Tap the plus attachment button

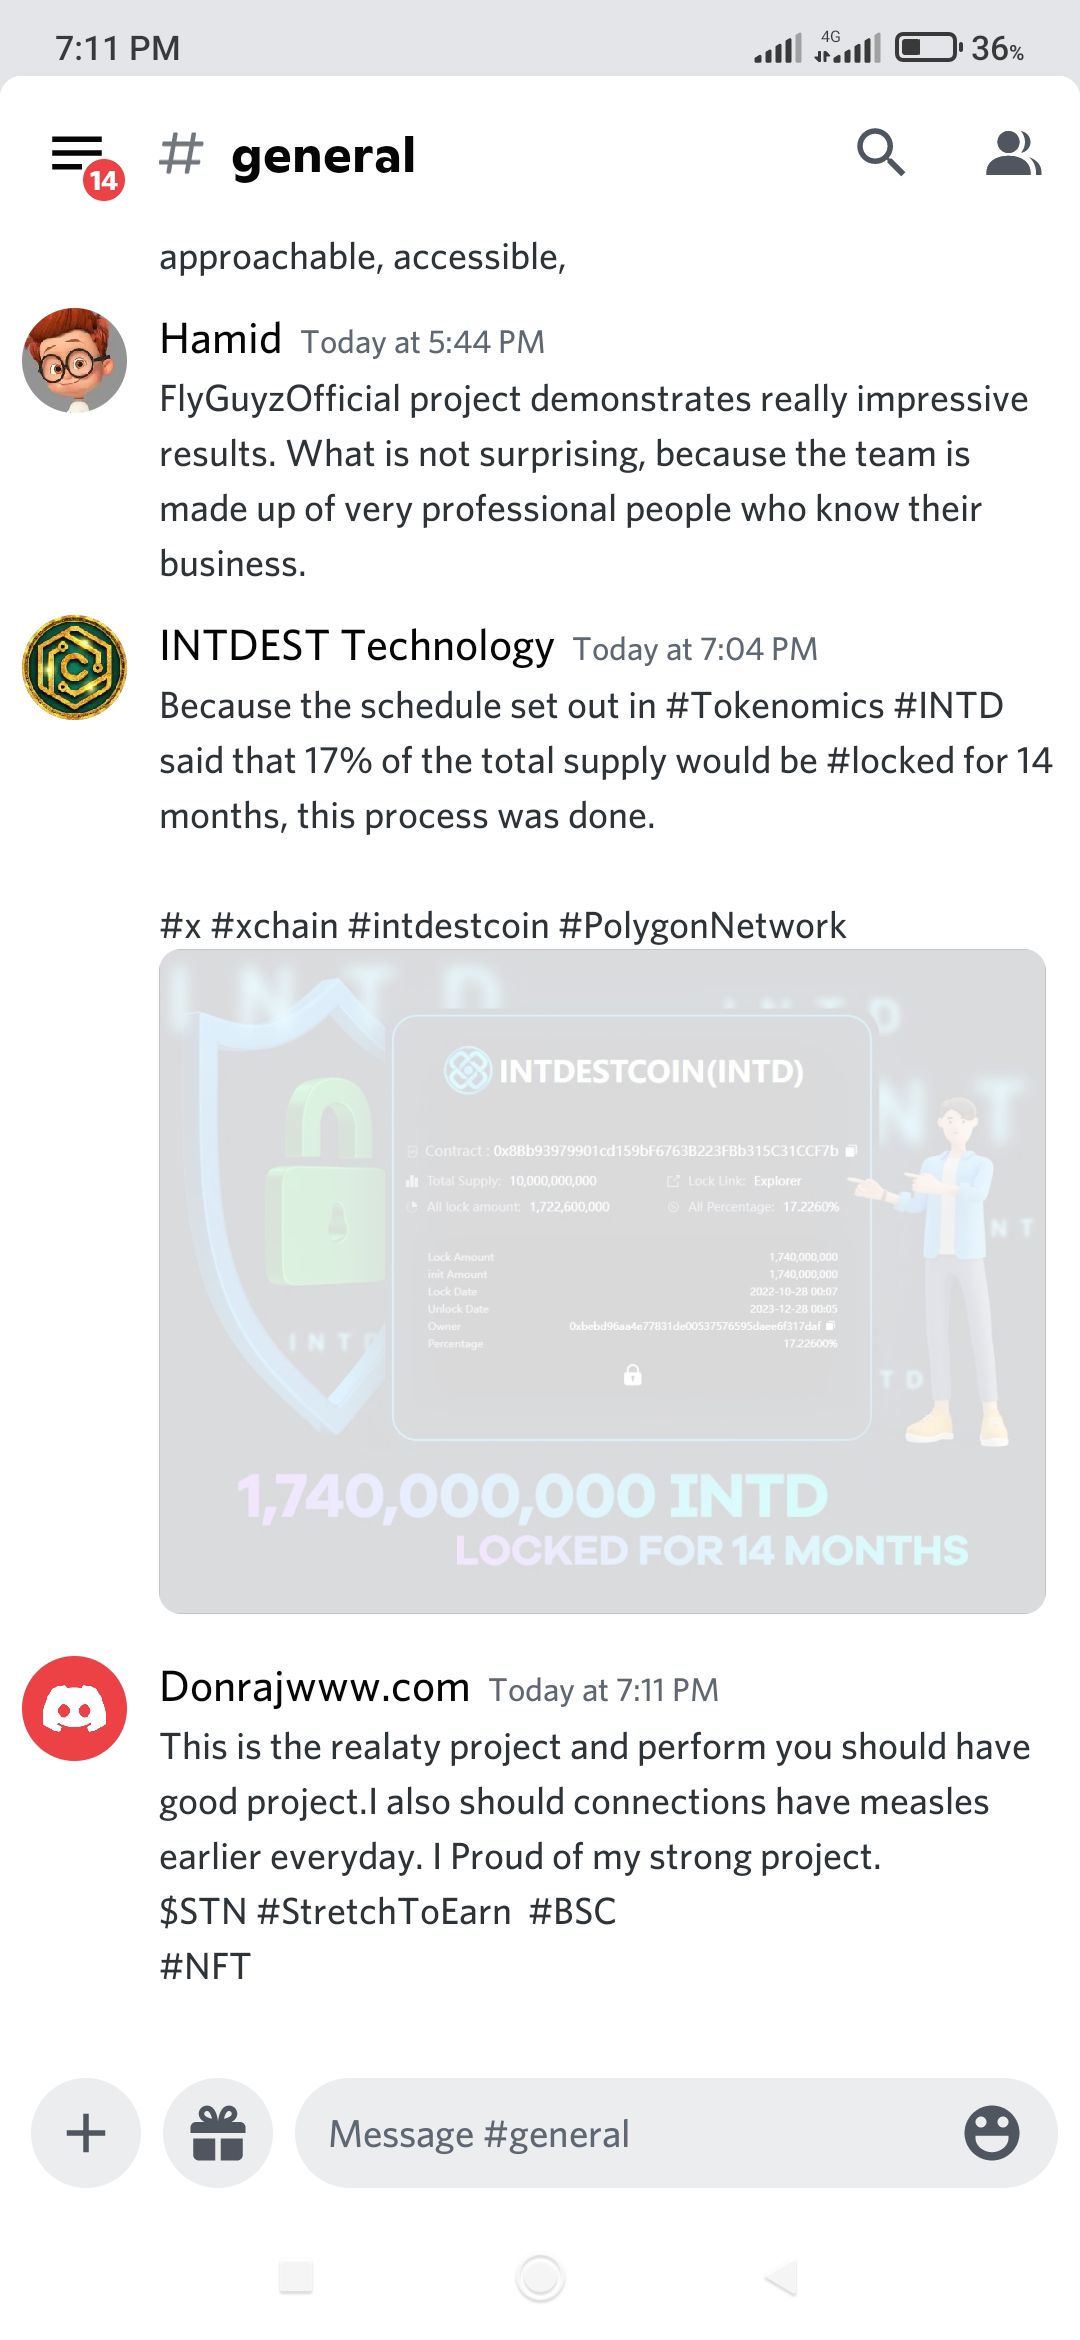(x=86, y=2133)
